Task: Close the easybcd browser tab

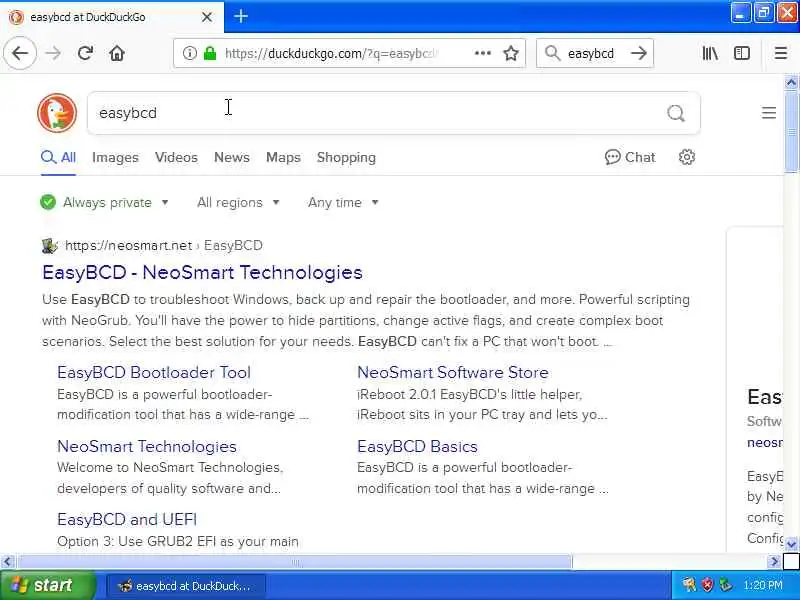Action: pyautogui.click(x=207, y=17)
